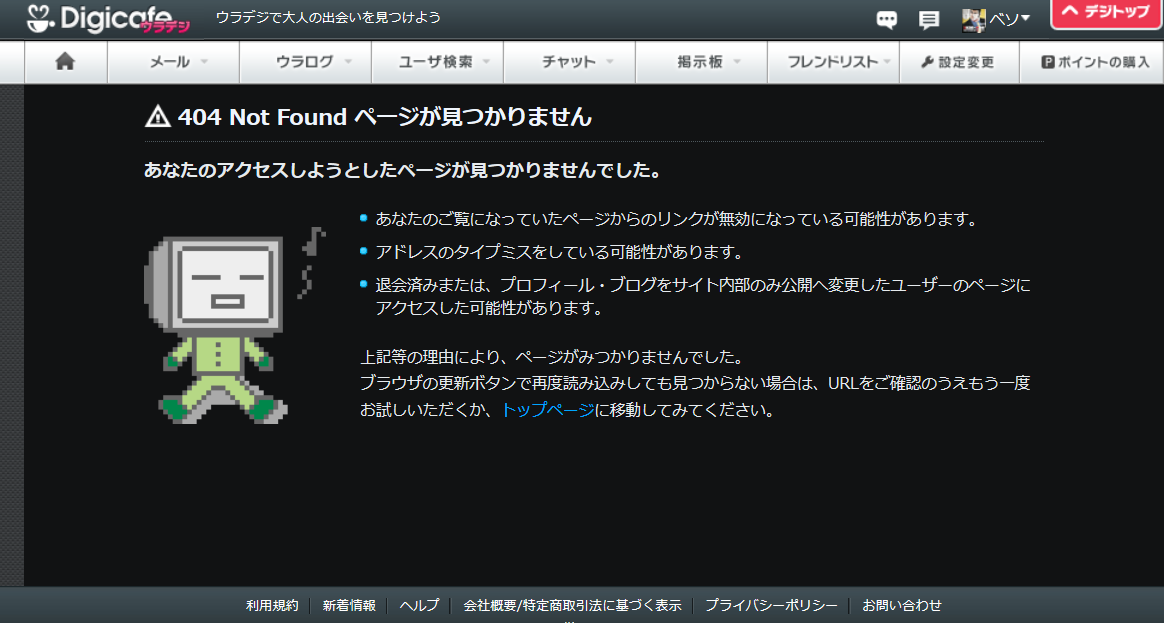Open the メール menu
This screenshot has width=1164, height=623.
click(x=170, y=62)
